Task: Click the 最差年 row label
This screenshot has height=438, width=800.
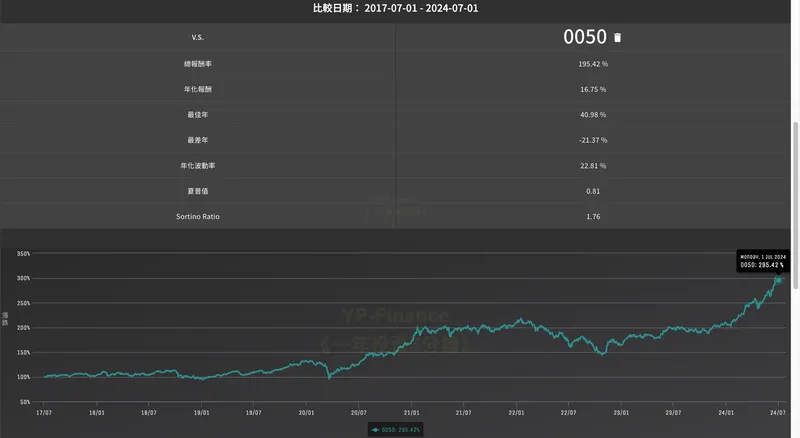Action: [197, 140]
